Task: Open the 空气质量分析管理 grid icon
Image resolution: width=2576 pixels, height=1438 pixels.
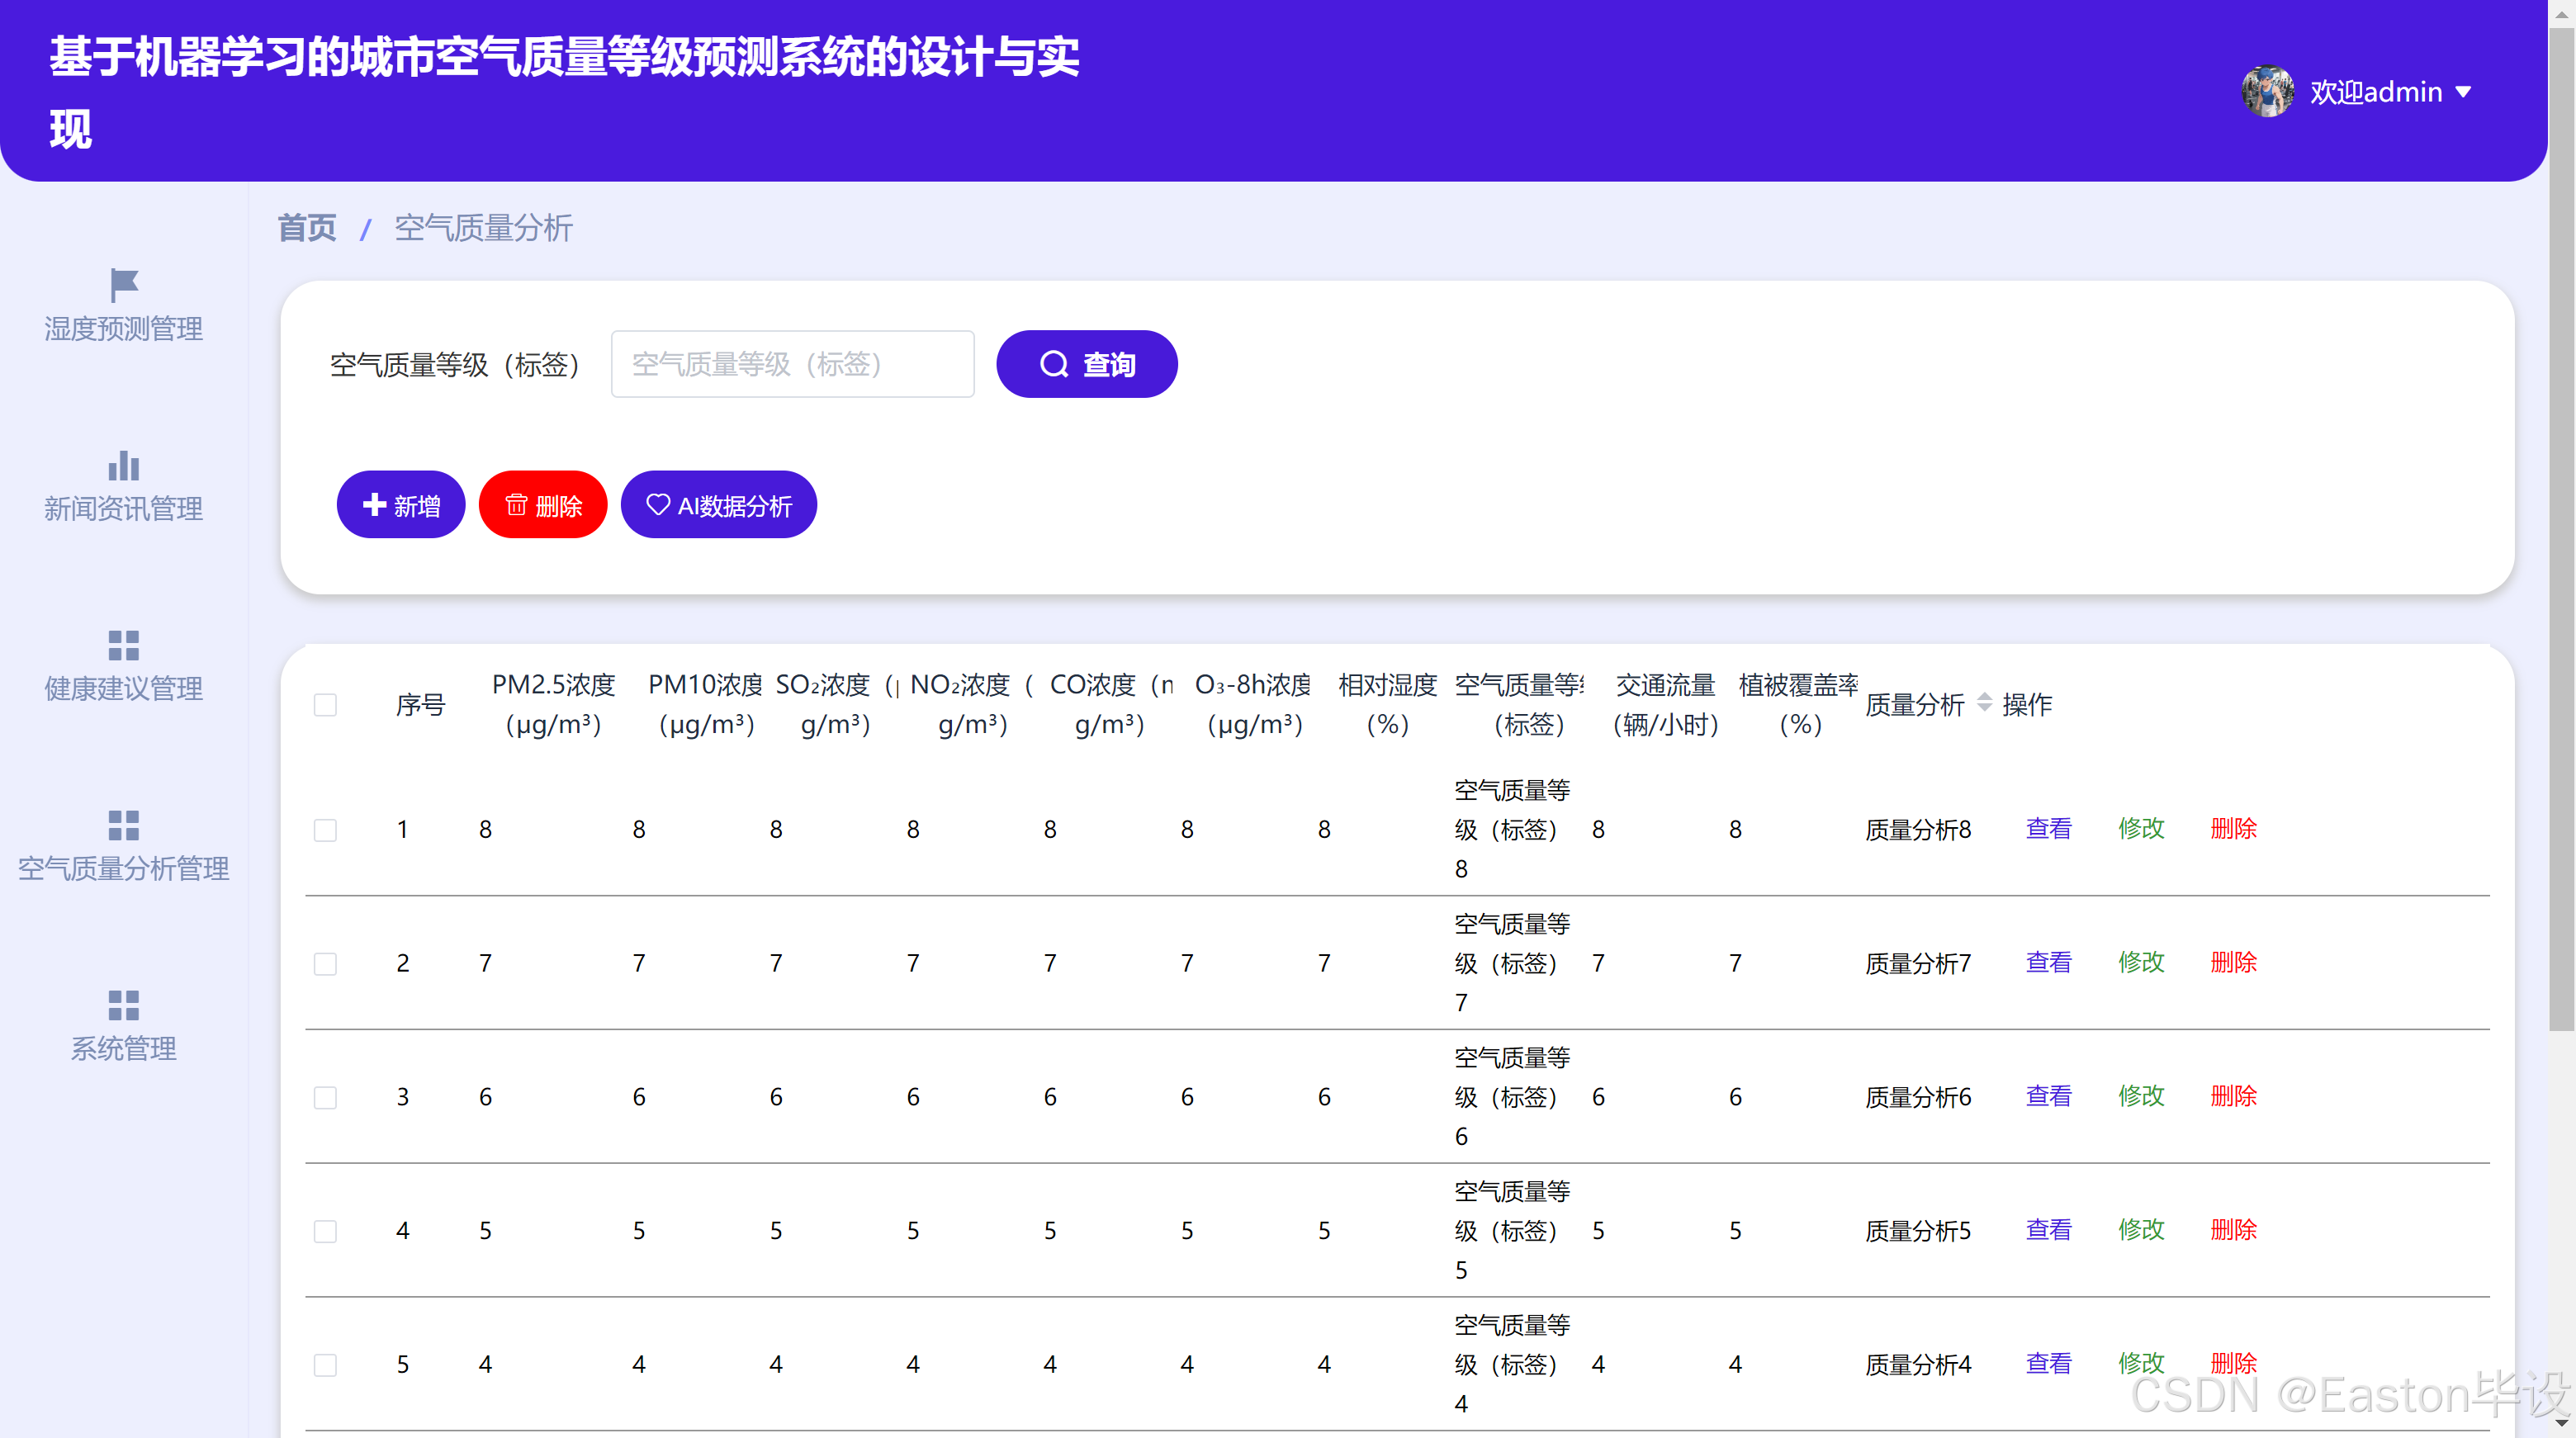Action: tap(123, 825)
